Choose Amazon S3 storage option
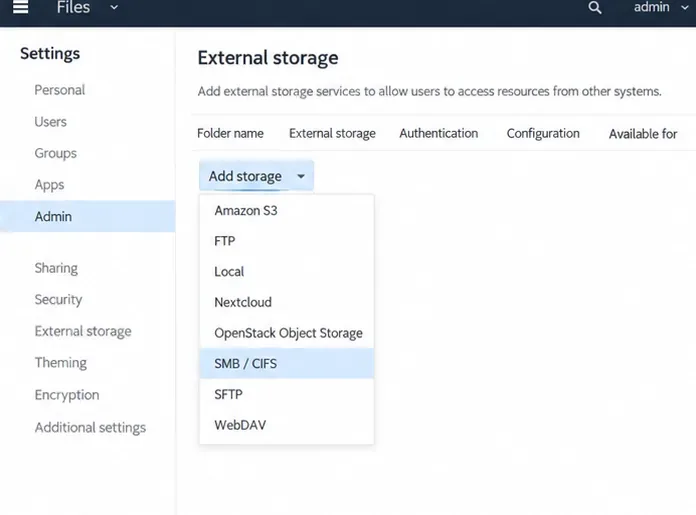The image size is (696, 515). (x=287, y=210)
